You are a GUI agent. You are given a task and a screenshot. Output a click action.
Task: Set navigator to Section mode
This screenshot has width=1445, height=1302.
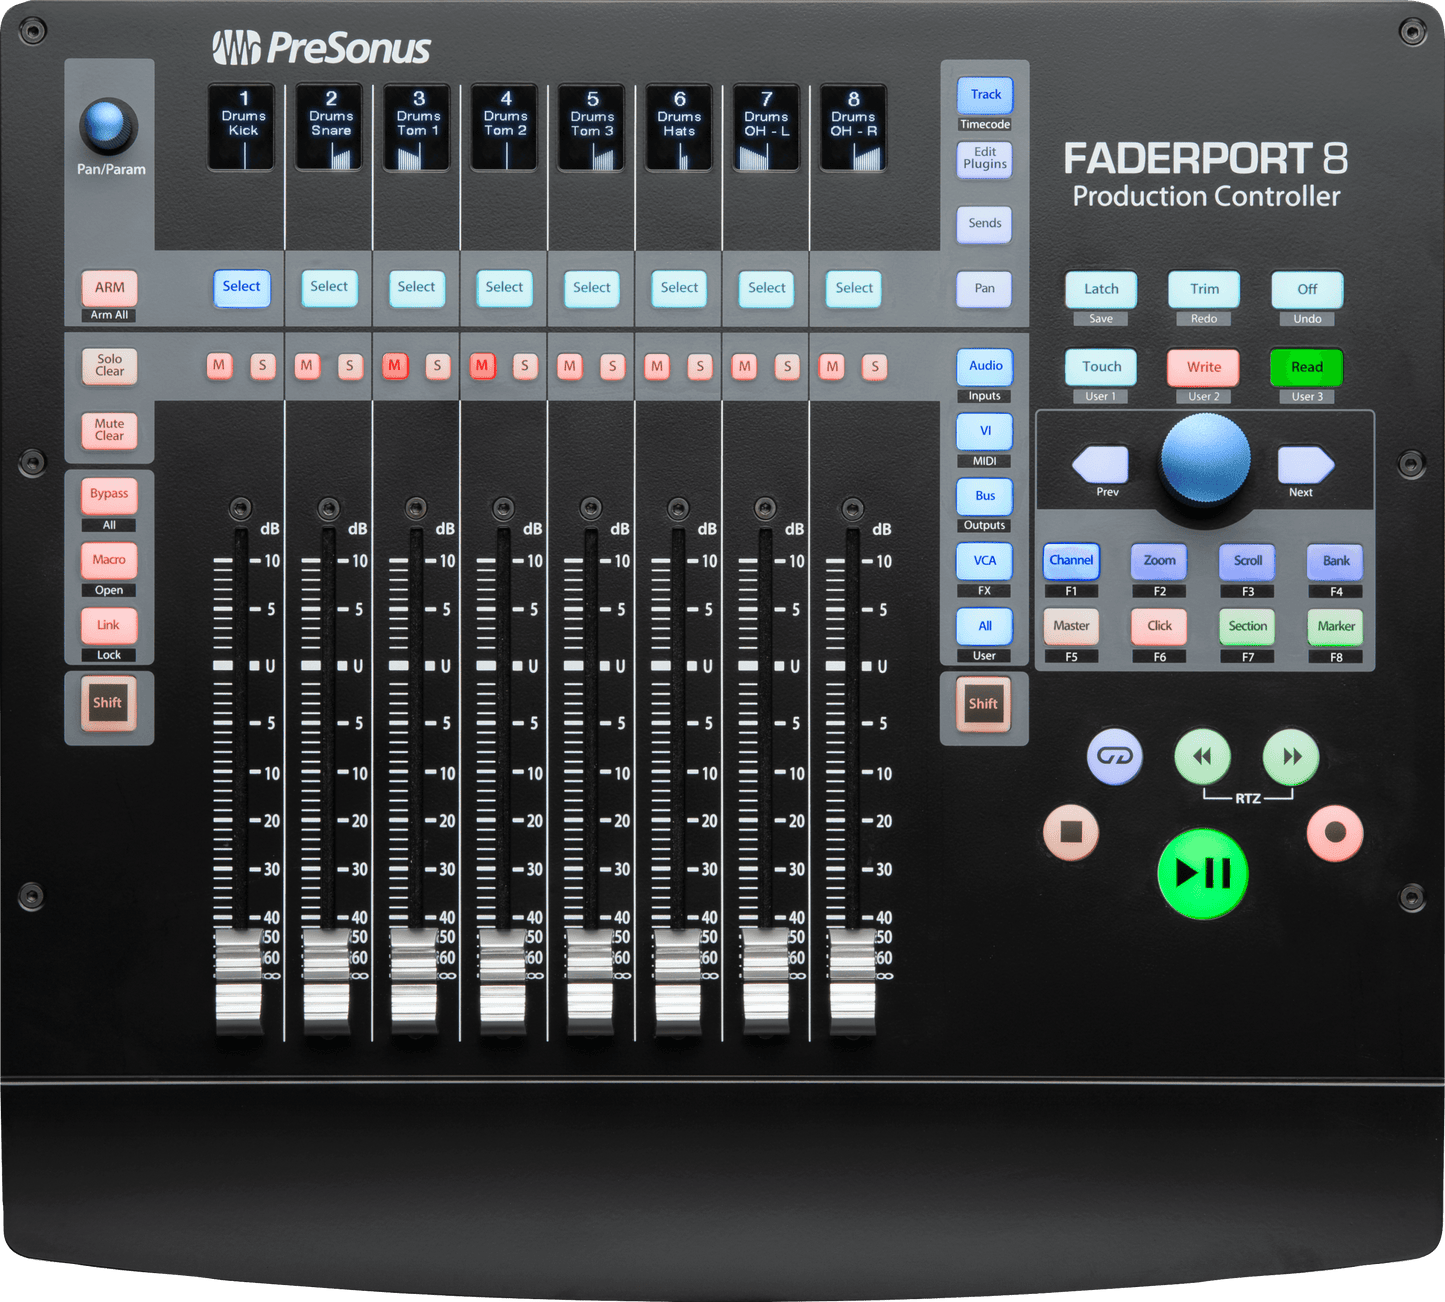(x=1248, y=627)
